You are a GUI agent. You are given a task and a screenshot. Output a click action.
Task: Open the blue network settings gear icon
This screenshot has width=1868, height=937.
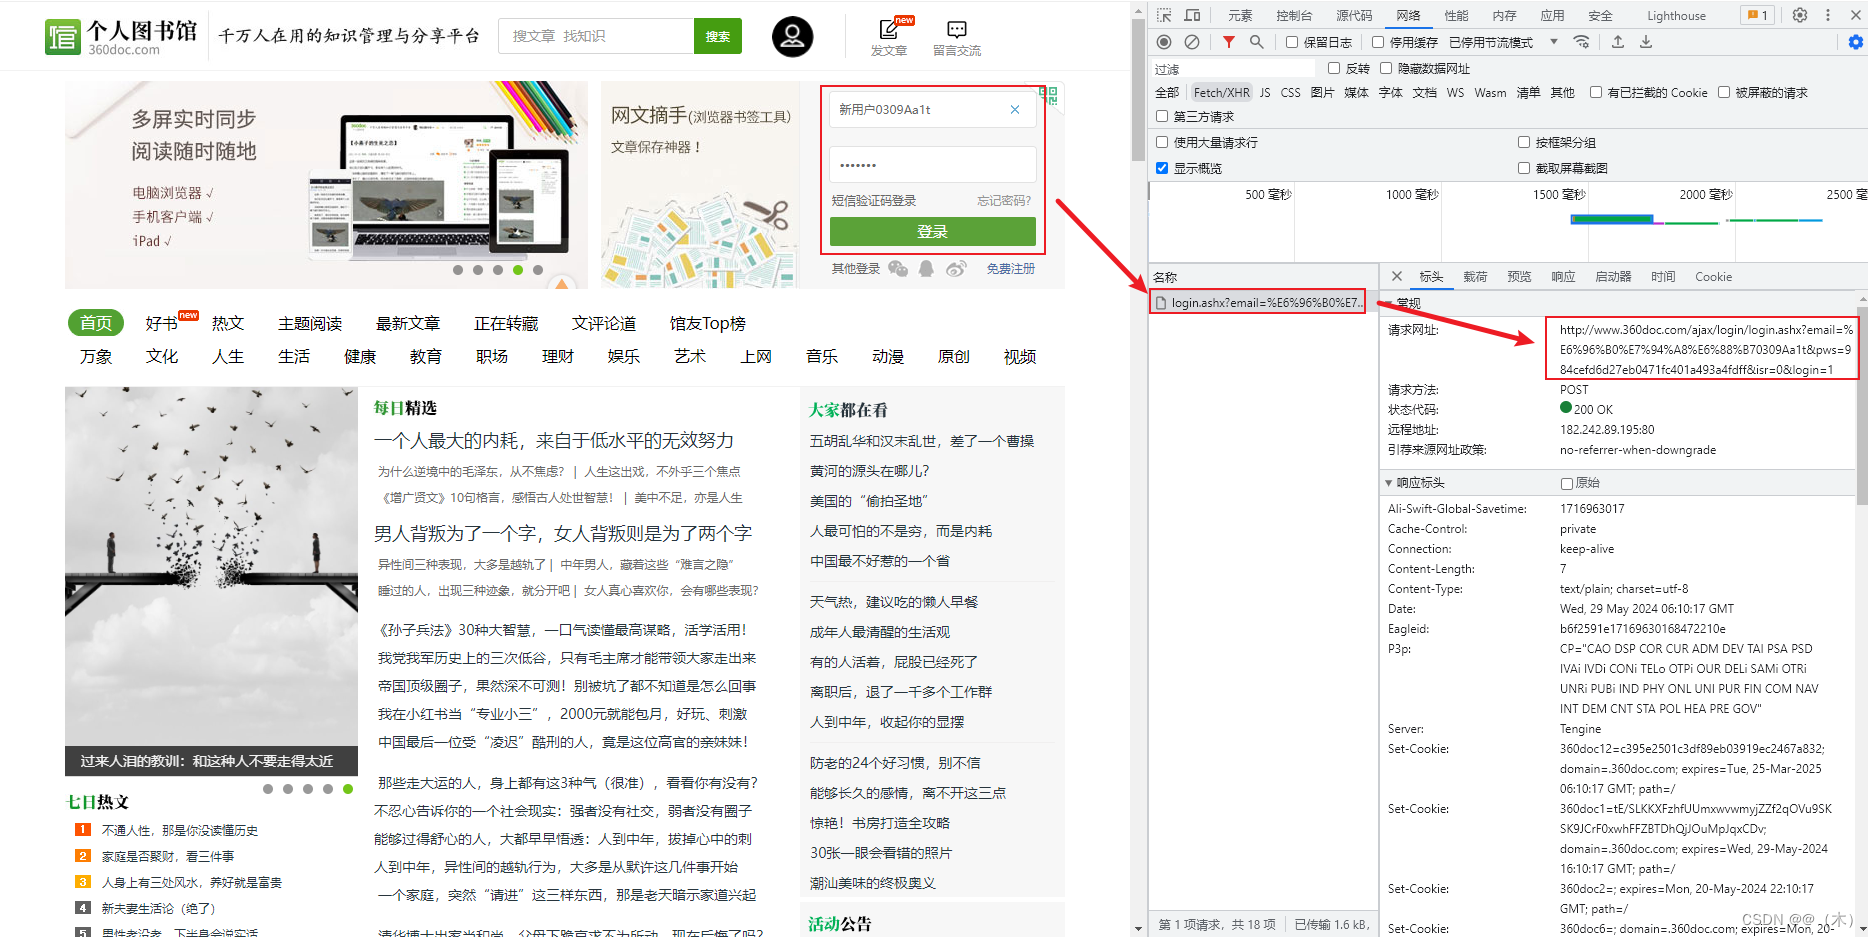point(1855,42)
